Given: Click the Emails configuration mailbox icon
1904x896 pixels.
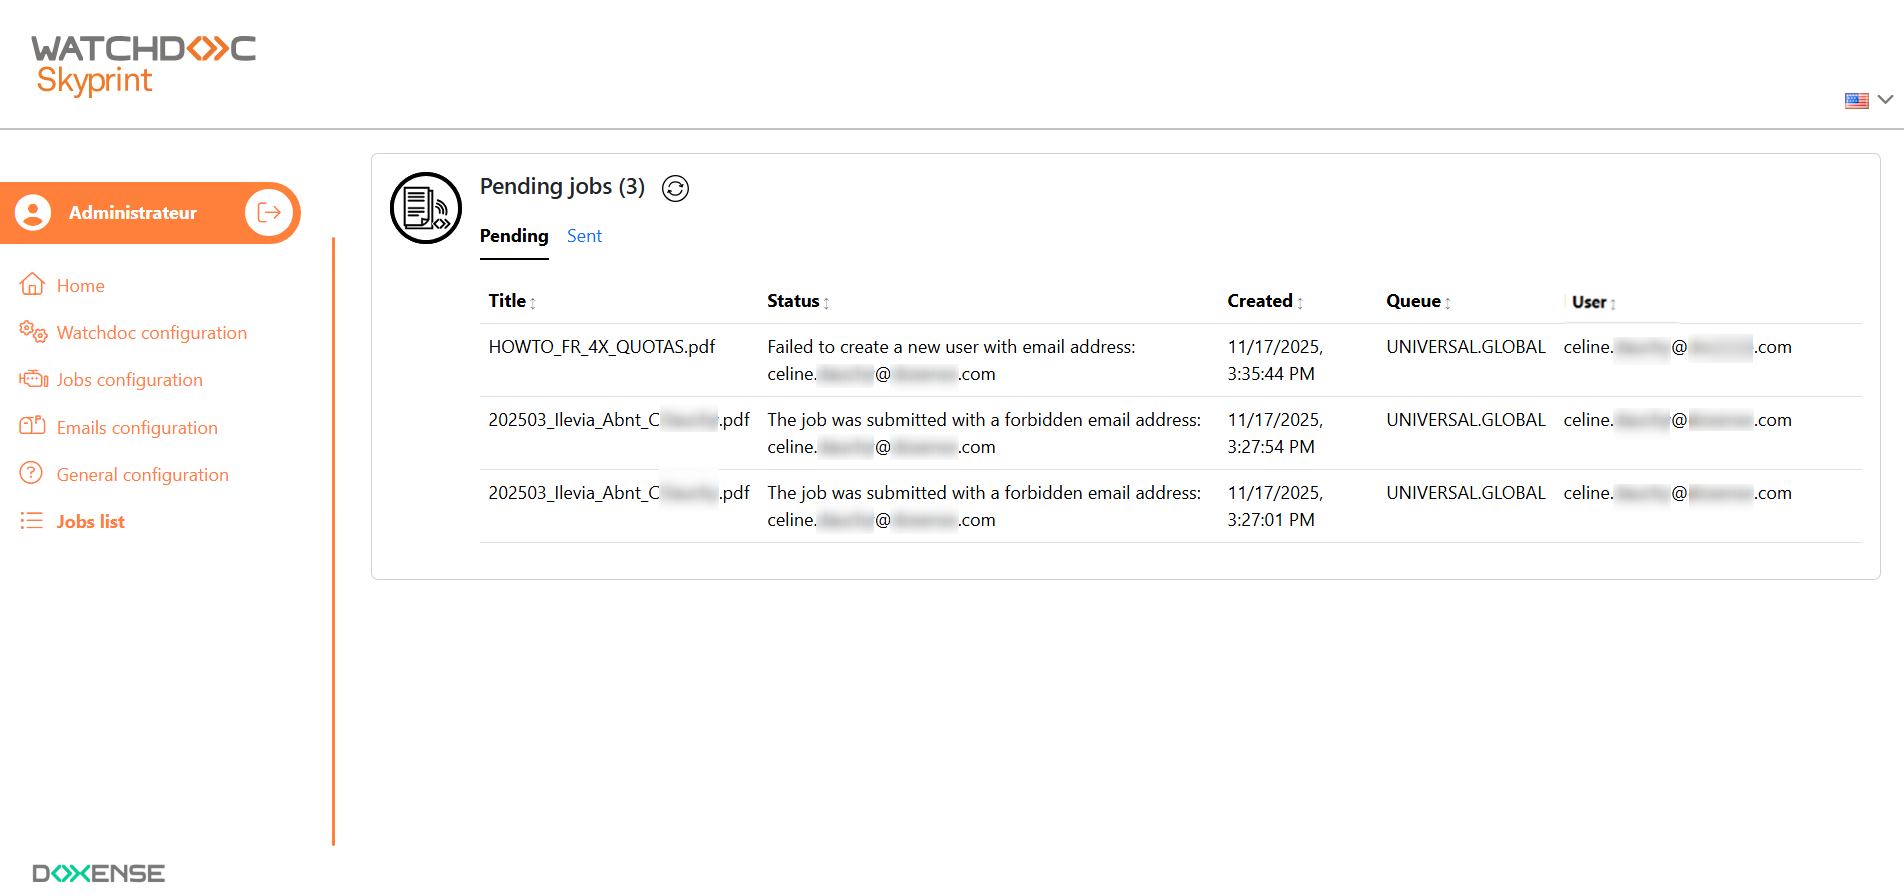Looking at the screenshot, I should pyautogui.click(x=33, y=426).
